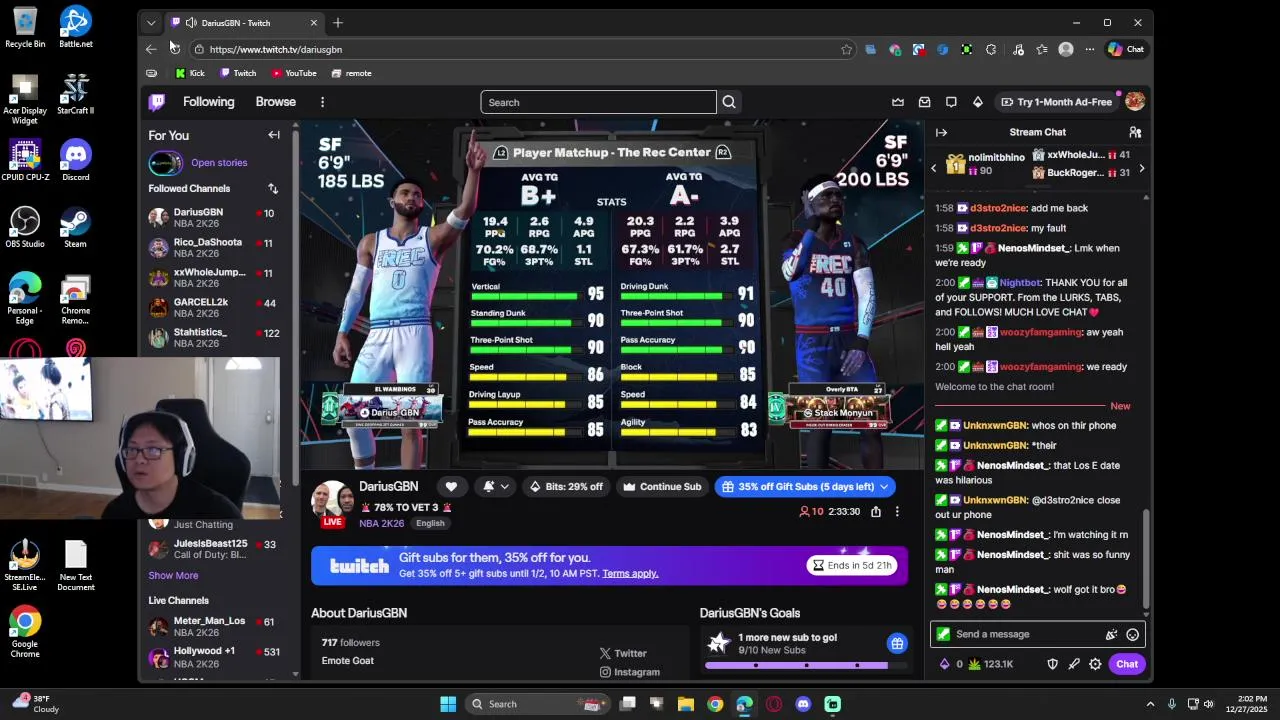This screenshot has width=1280, height=720.
Task: Open the notification bell dropdown
Action: pos(495,487)
